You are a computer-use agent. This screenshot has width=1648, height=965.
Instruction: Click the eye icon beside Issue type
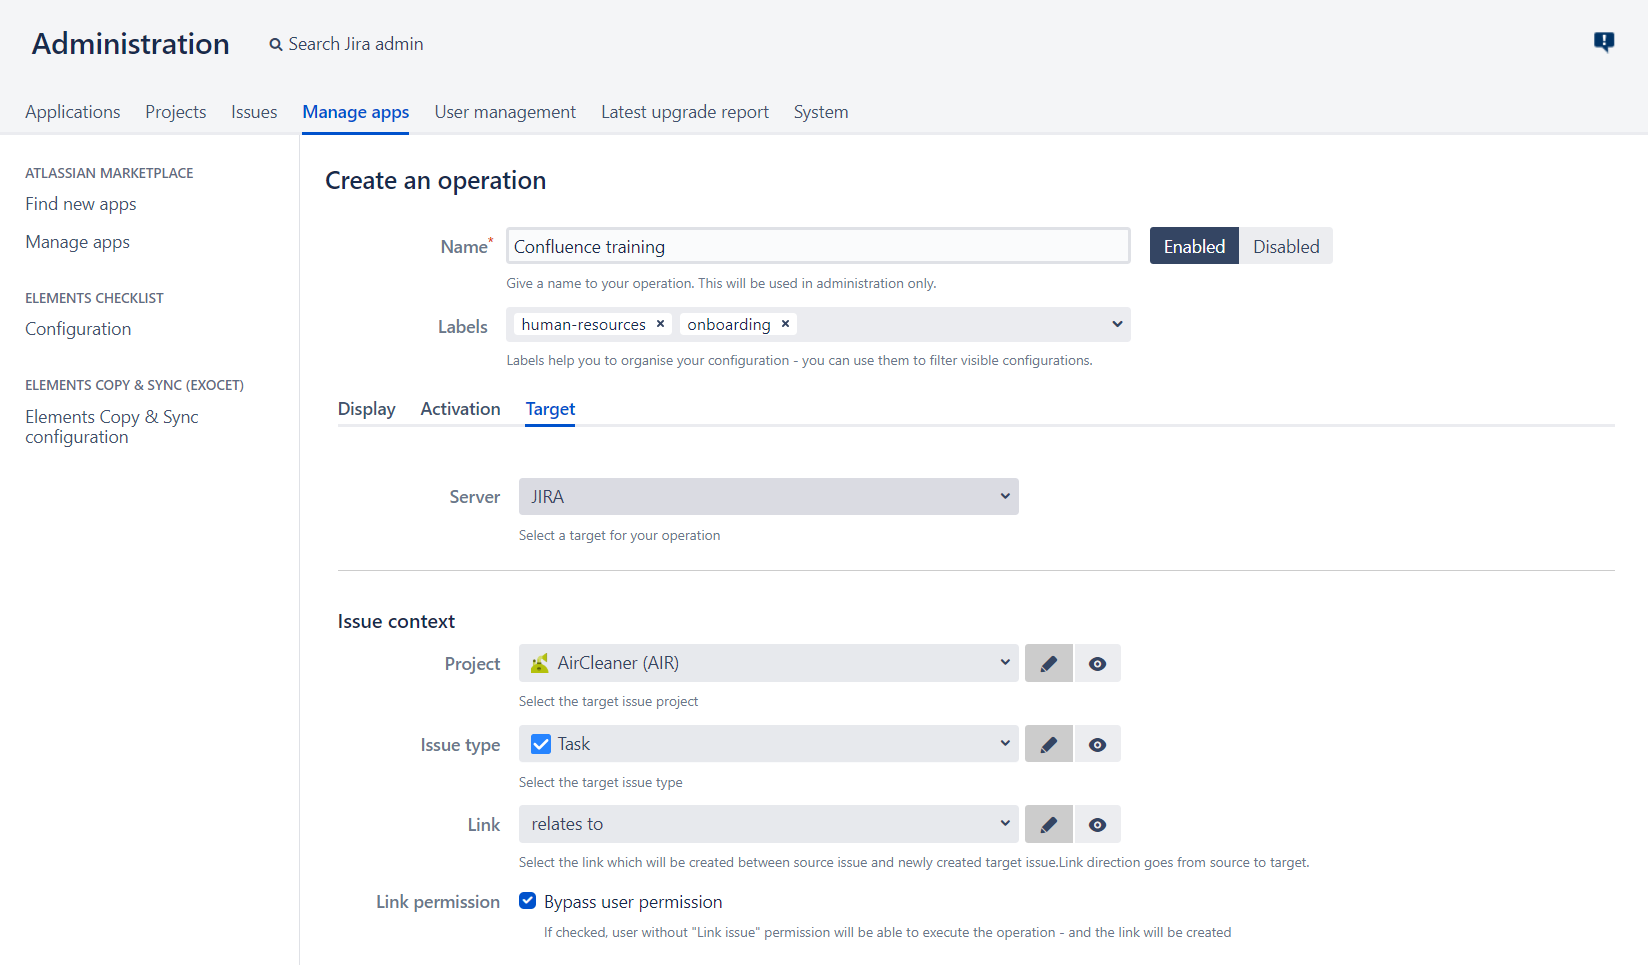tap(1097, 743)
